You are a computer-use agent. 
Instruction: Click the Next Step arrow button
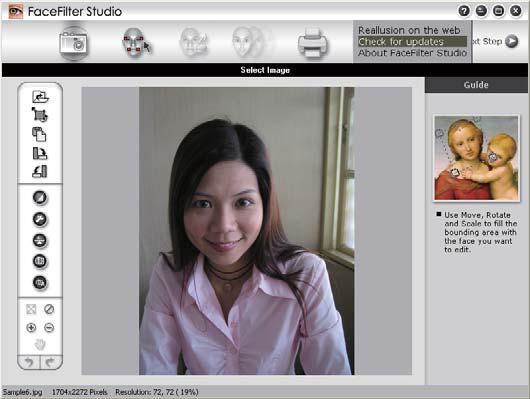tap(511, 41)
